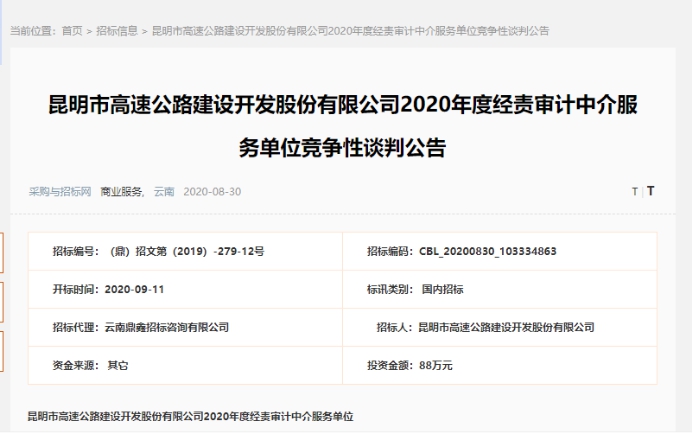This screenshot has height=434, width=693.
Task: Click the 资金来源 value 其它
Action: [117, 365]
